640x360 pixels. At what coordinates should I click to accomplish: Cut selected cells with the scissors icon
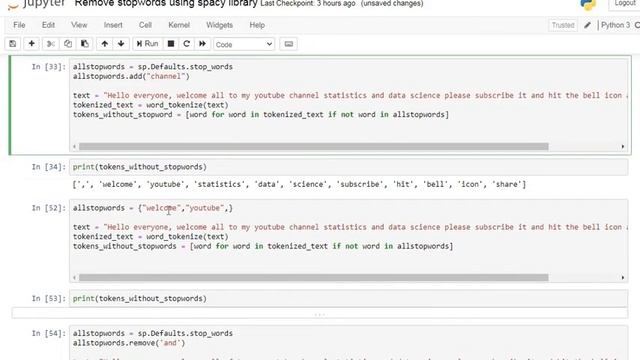(51, 44)
